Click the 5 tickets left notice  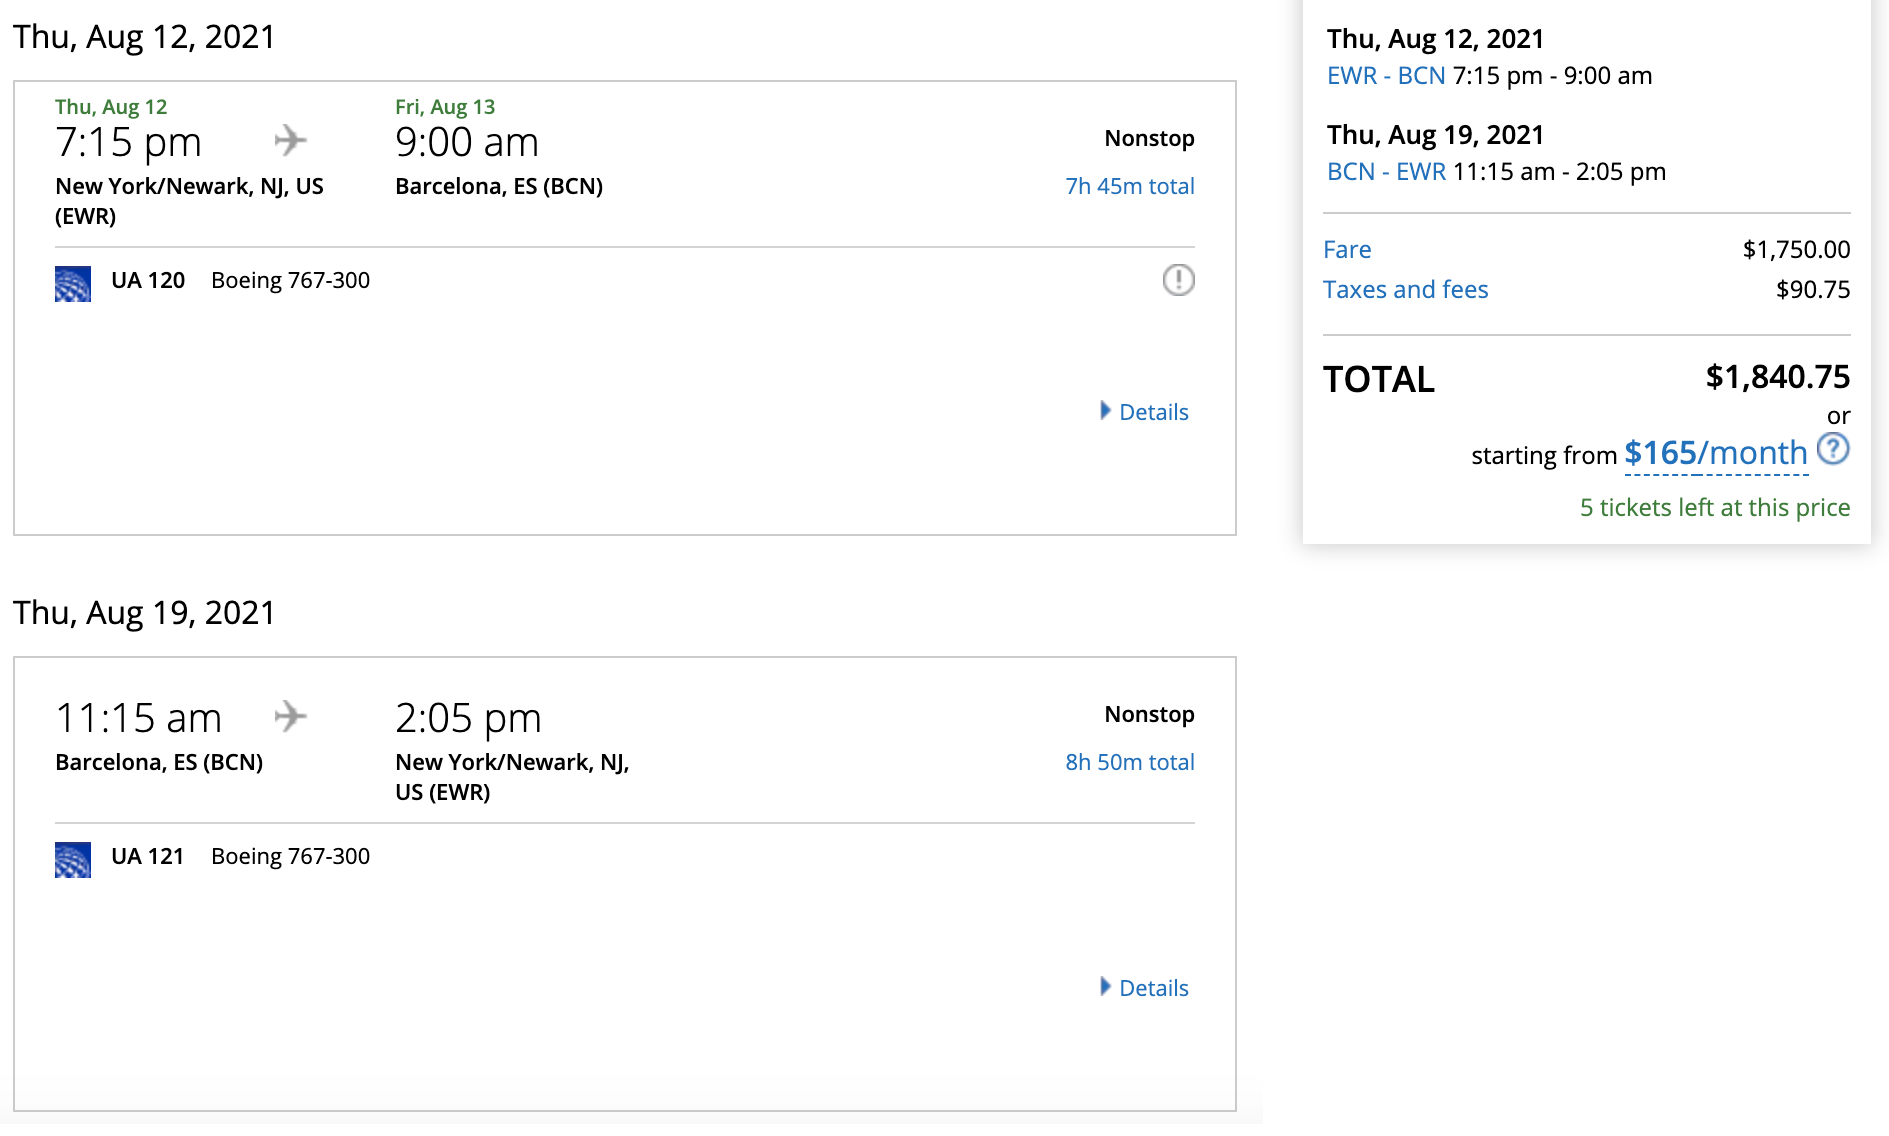tap(1714, 508)
